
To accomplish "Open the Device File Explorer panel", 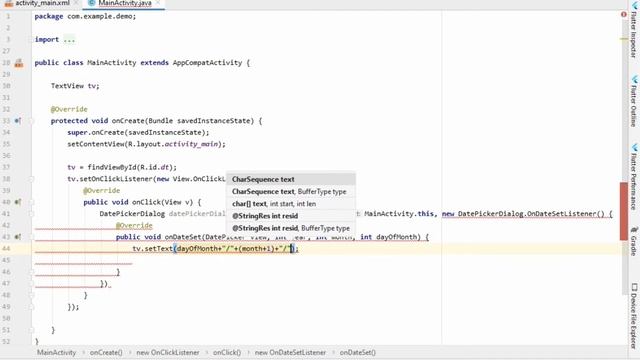I will 634,316.
